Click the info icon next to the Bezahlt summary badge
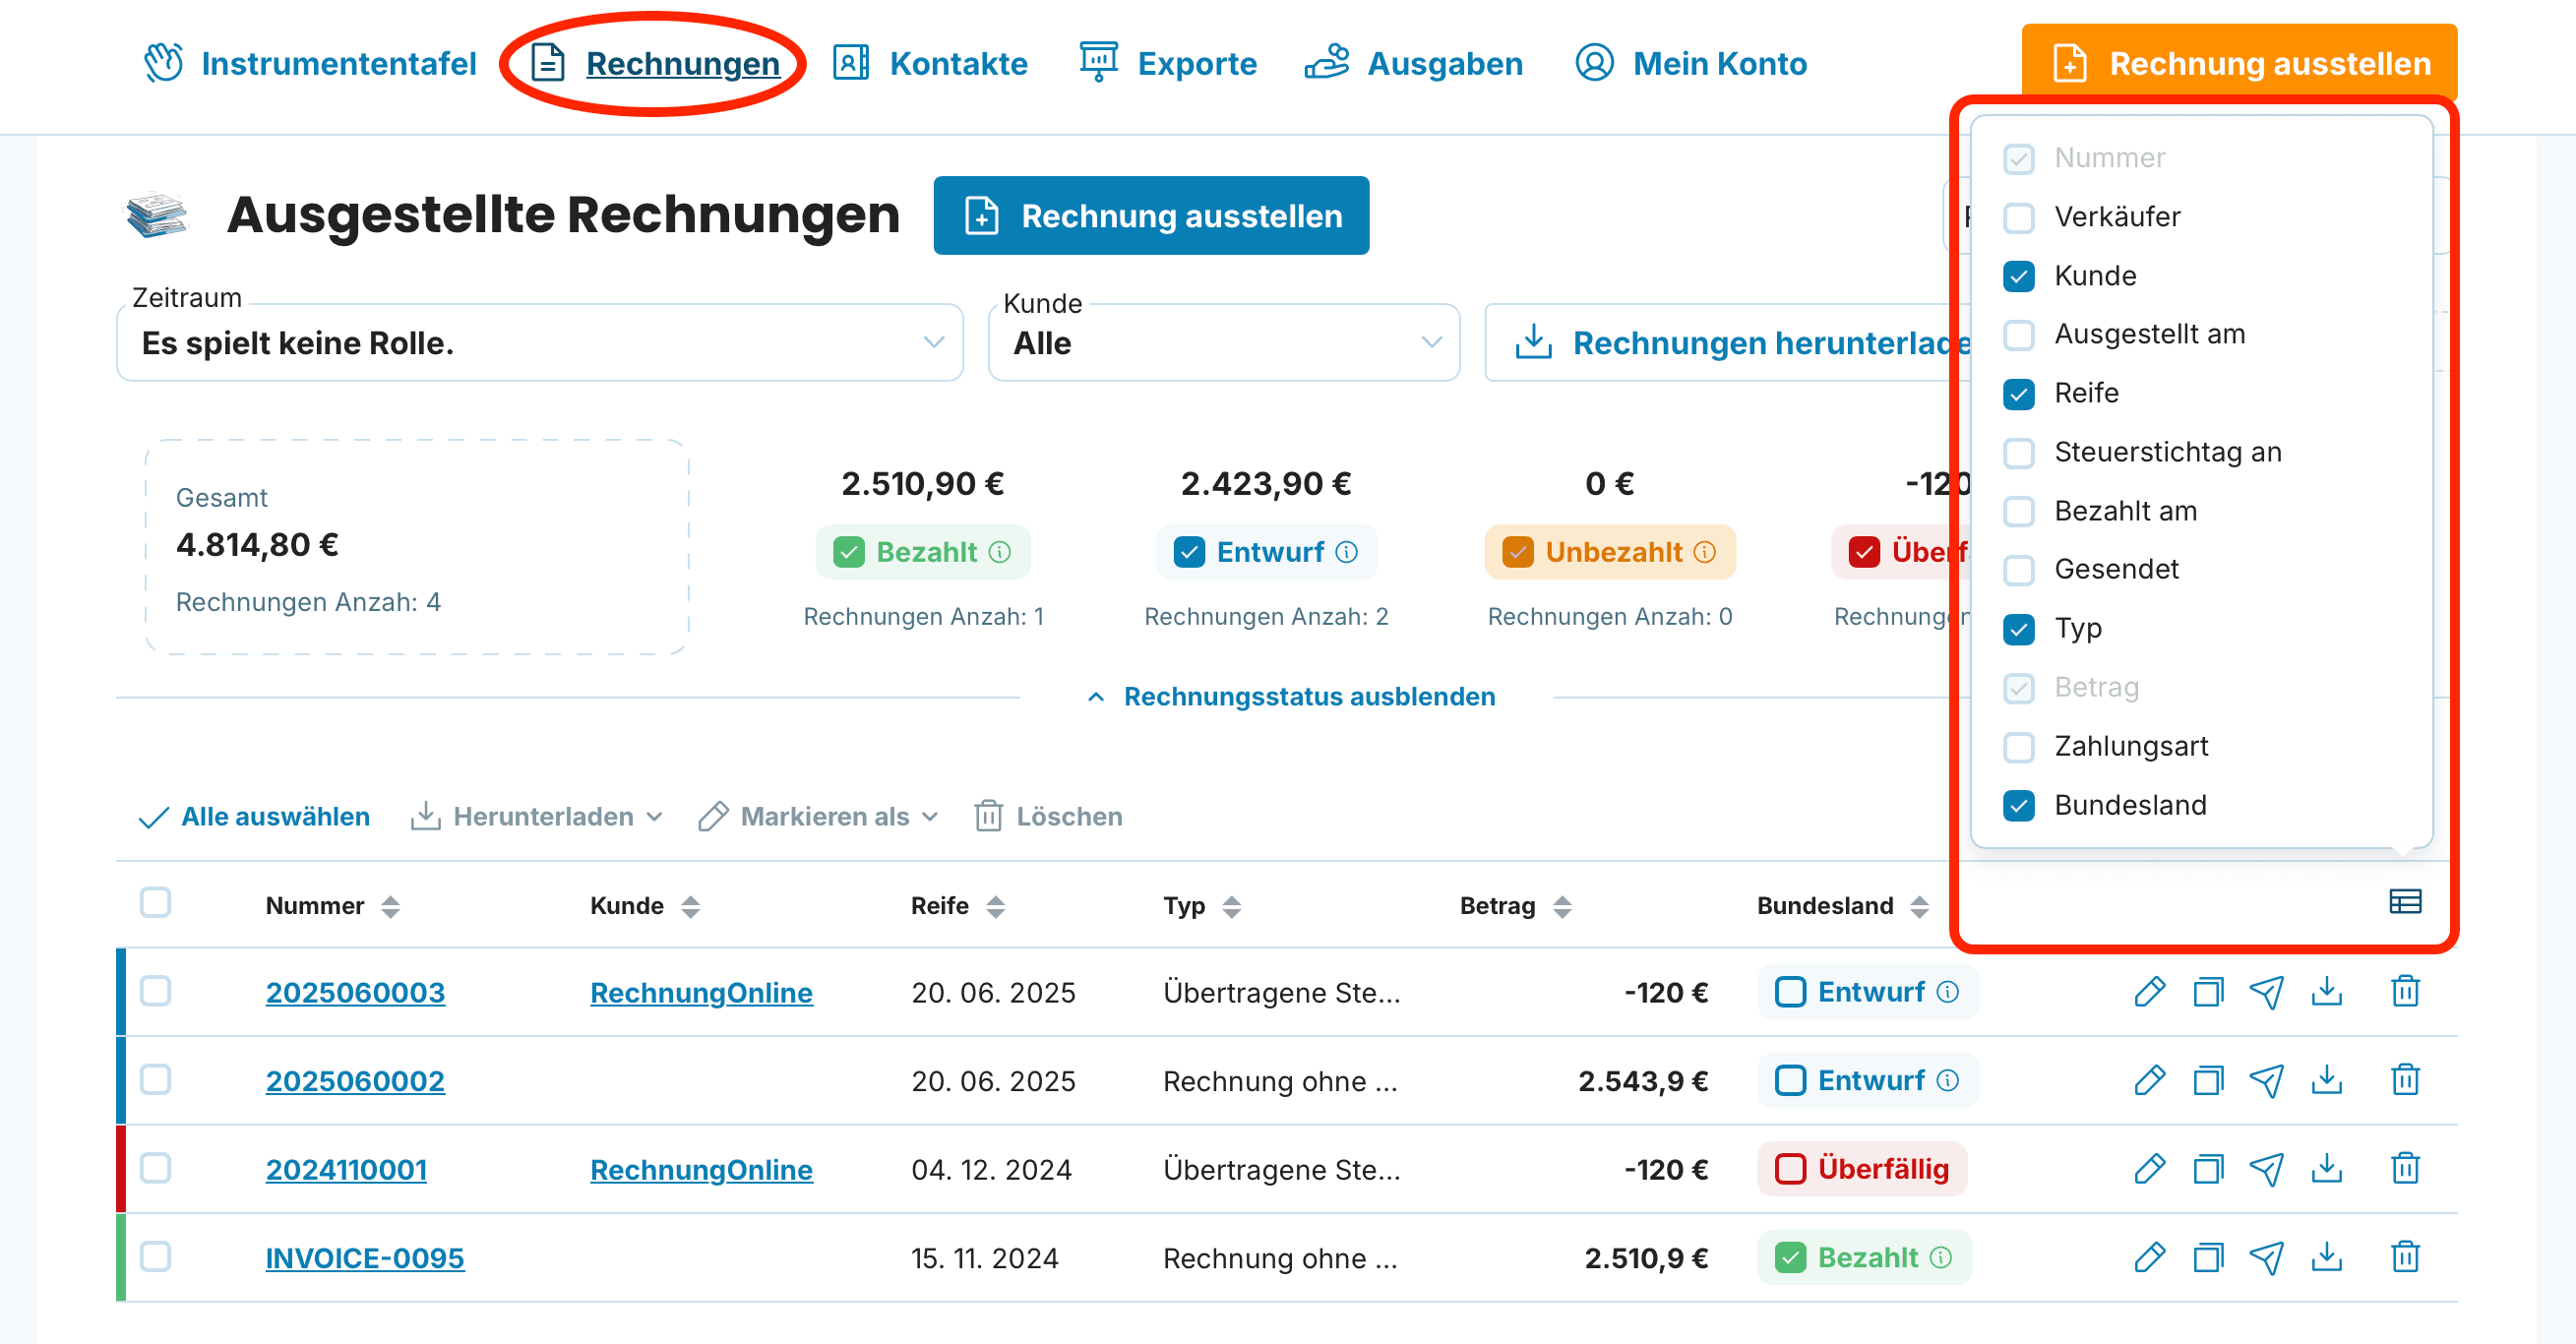2576x1344 pixels. tap(1000, 552)
